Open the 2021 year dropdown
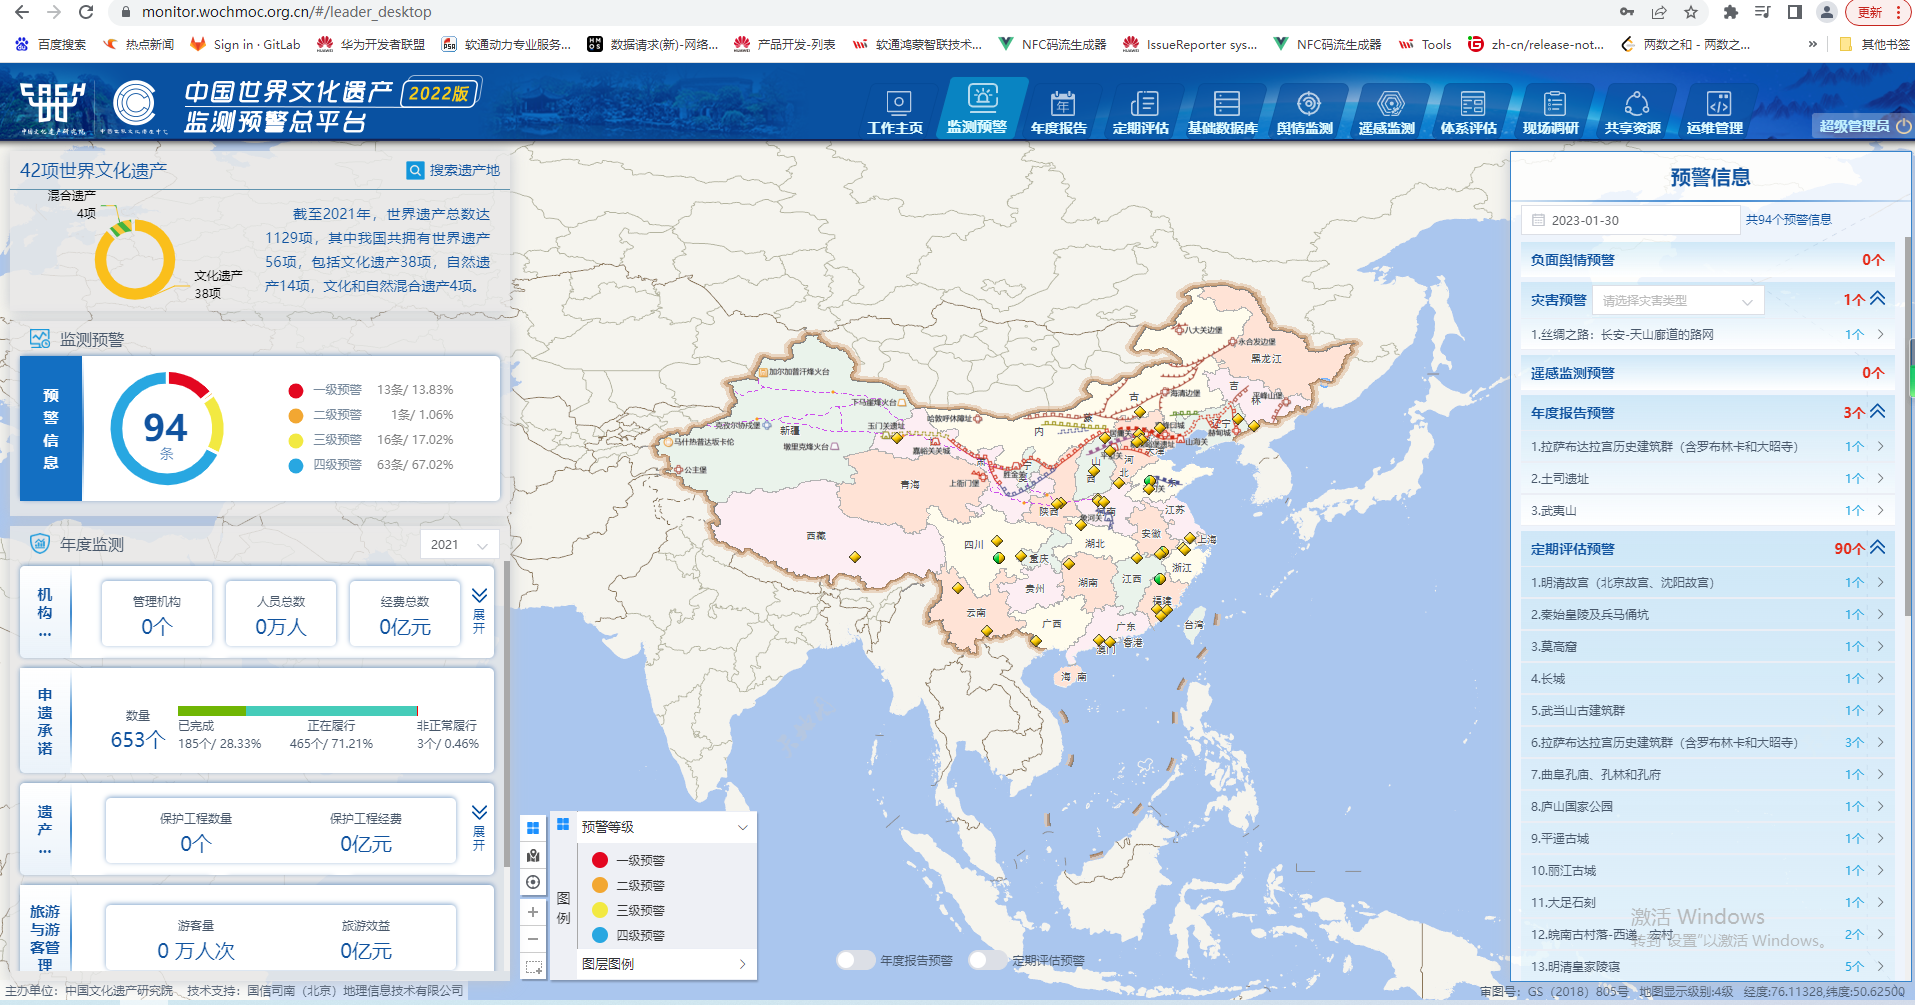 point(459,544)
